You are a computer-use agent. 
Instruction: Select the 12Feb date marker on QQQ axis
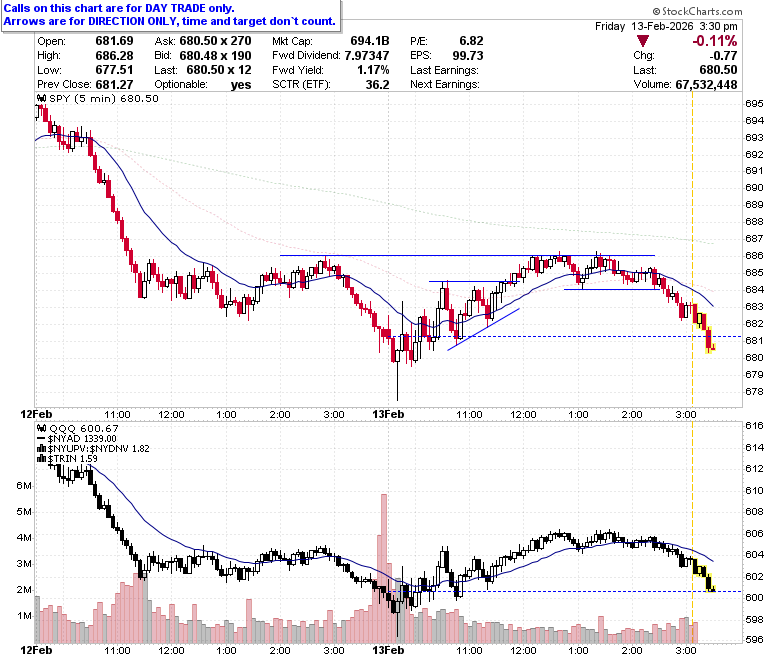(36, 650)
